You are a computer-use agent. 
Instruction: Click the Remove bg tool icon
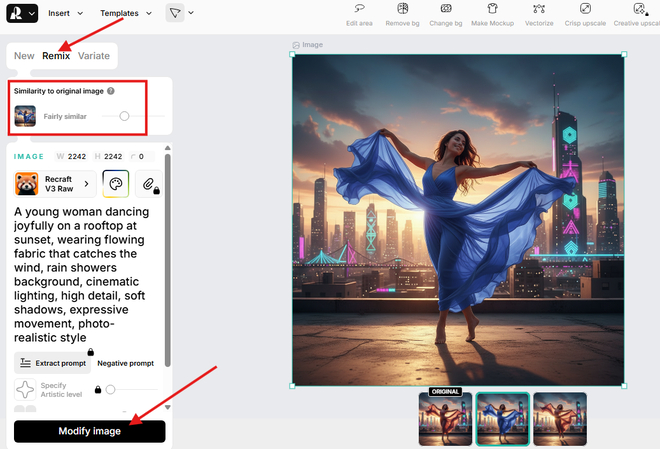click(402, 8)
